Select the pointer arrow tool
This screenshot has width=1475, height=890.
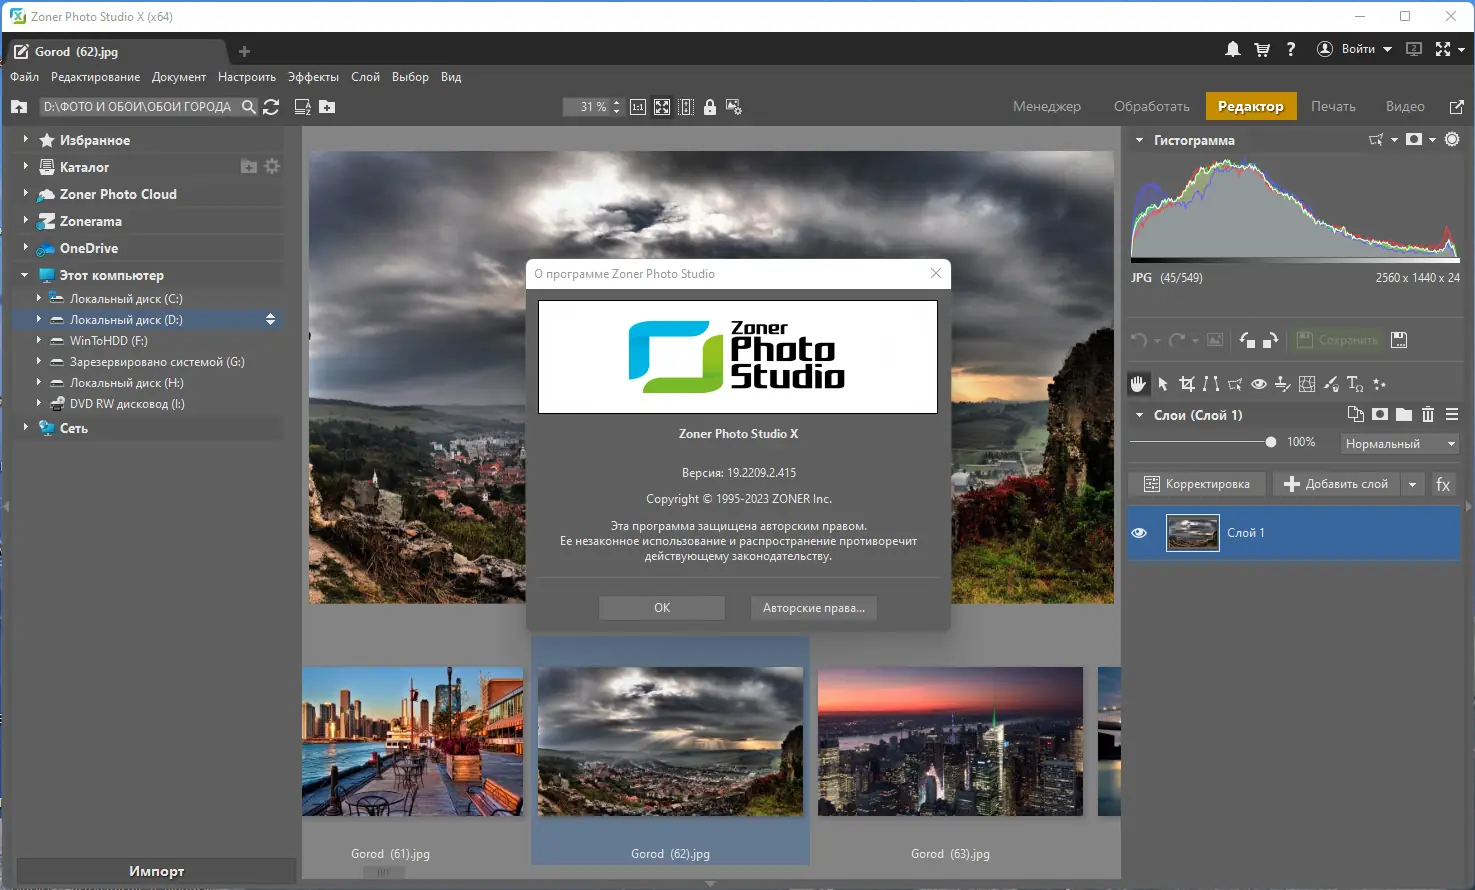(x=1163, y=384)
